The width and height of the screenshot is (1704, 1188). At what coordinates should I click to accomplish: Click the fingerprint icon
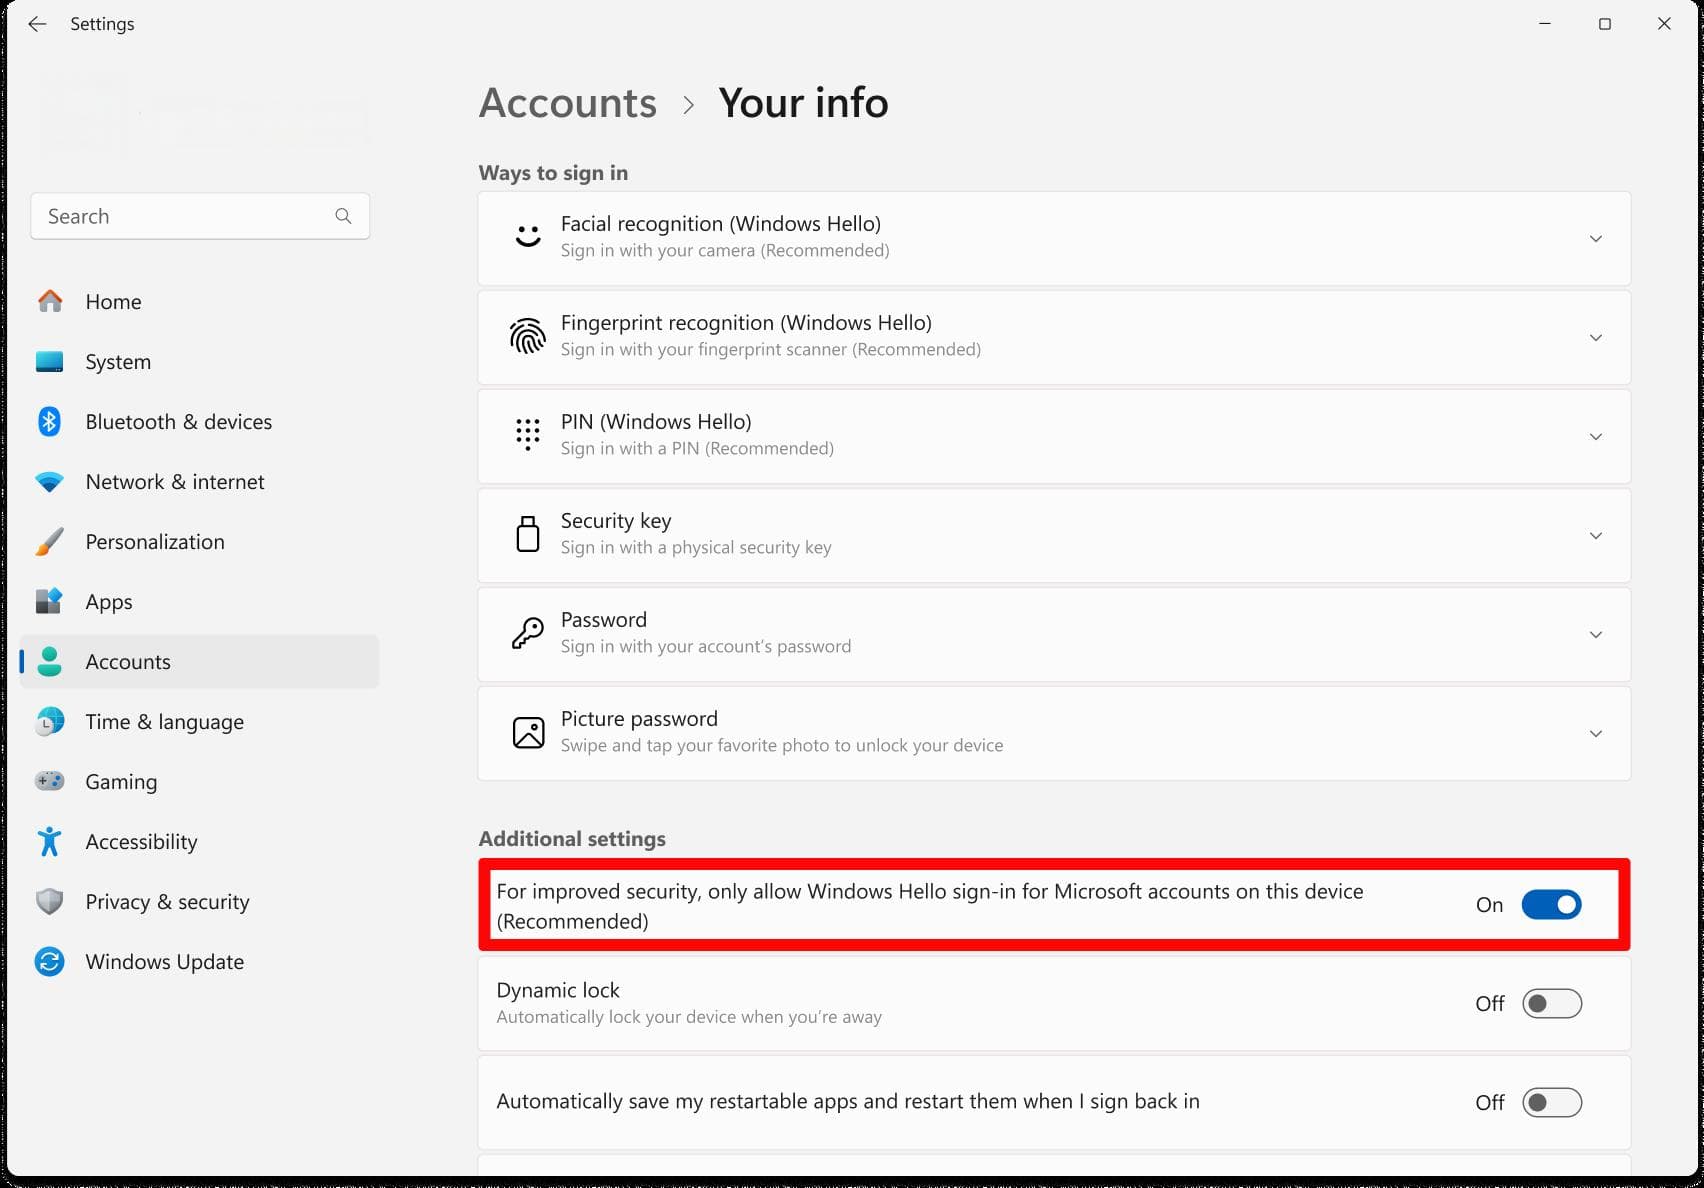[528, 336]
